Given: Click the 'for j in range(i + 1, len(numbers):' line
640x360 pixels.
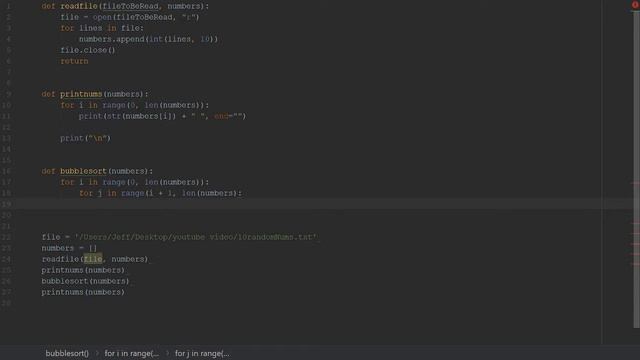Looking at the screenshot, I should pos(160,193).
